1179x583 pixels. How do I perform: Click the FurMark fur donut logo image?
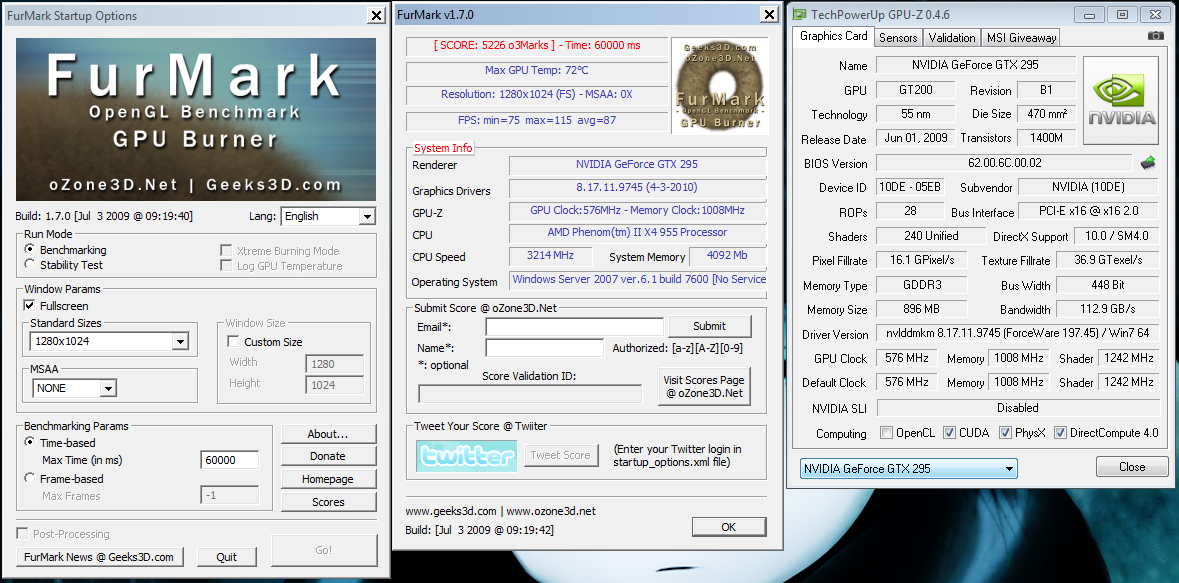(719, 85)
